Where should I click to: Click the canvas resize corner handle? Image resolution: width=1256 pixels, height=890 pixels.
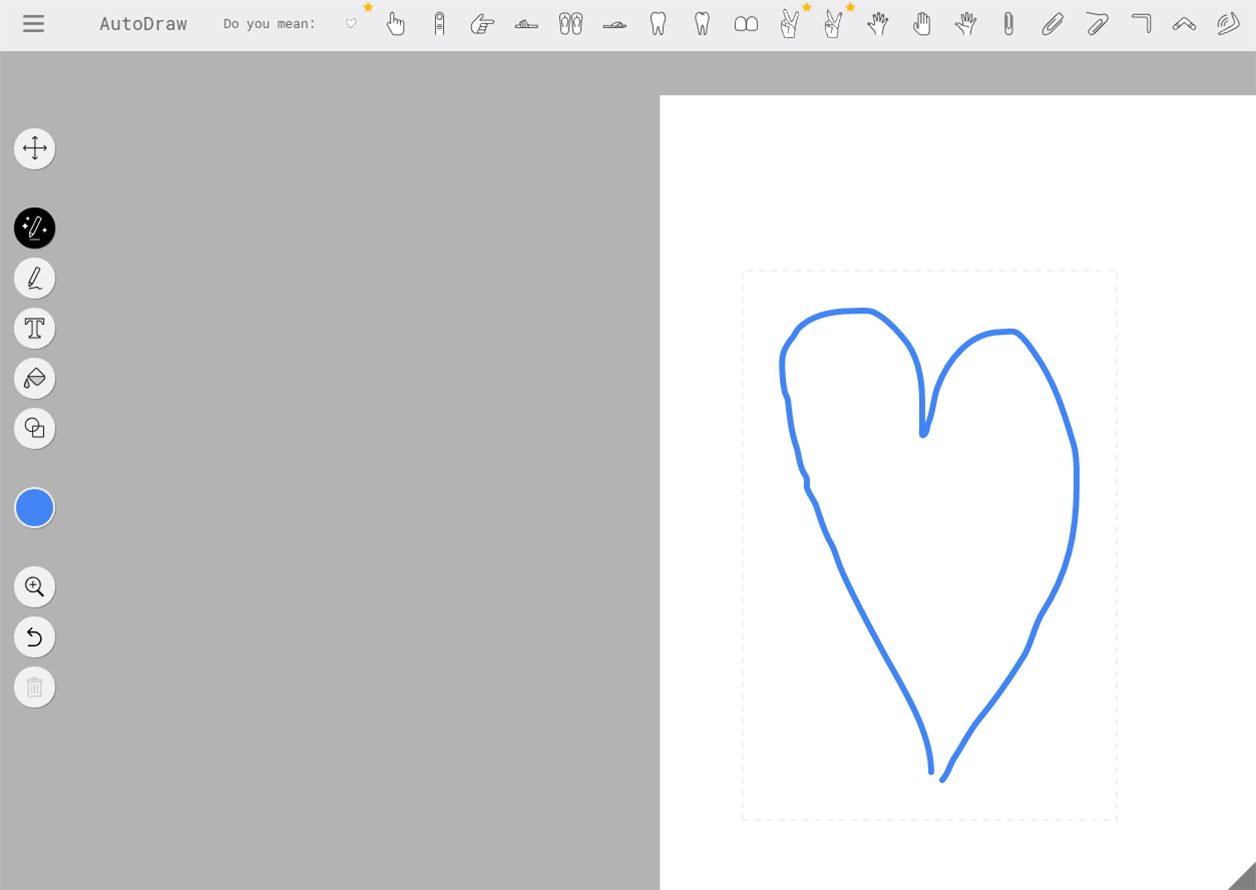point(1242,876)
